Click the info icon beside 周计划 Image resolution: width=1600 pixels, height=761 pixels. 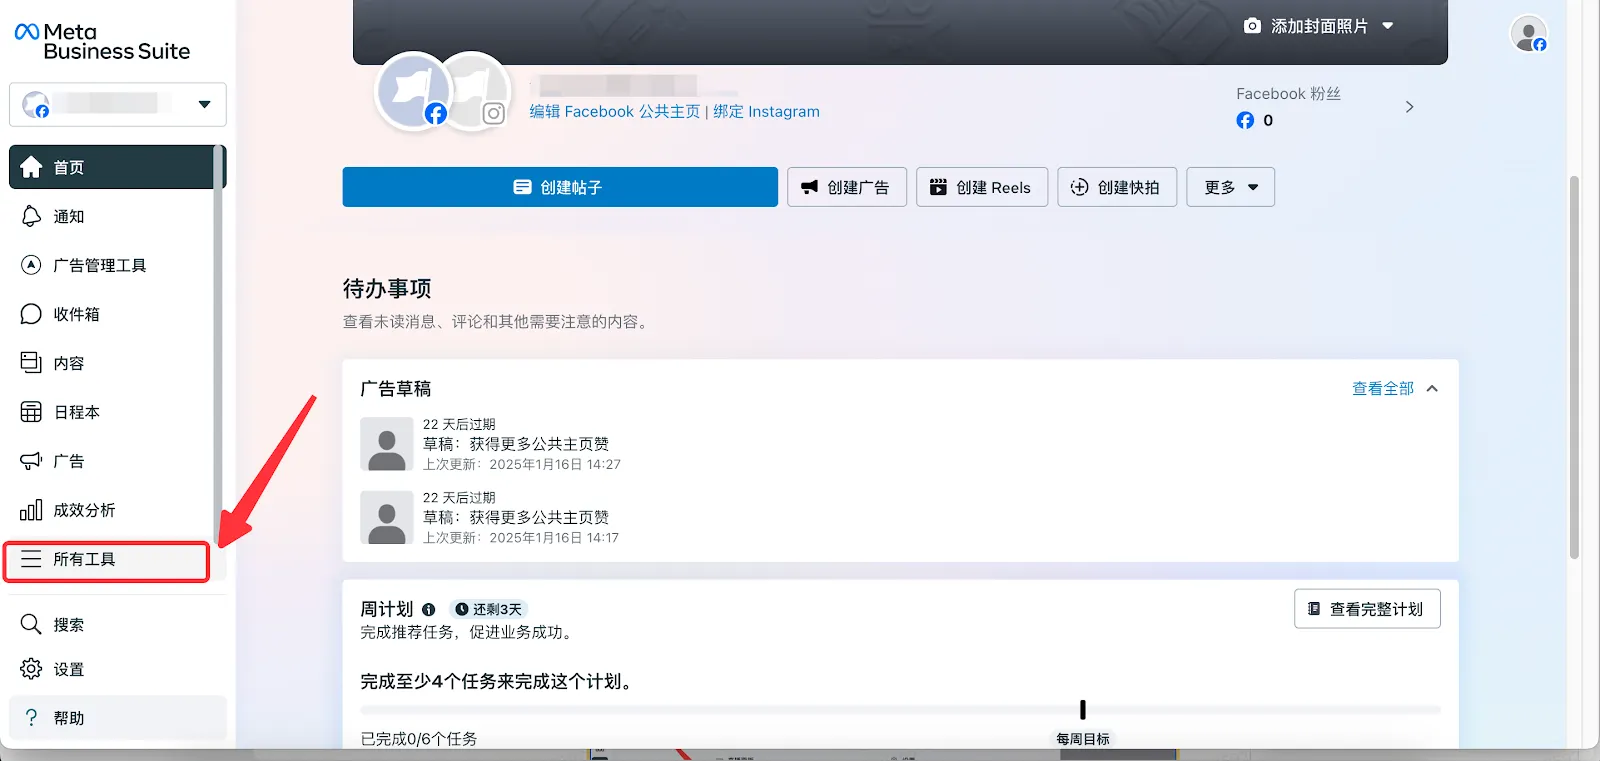(x=428, y=610)
